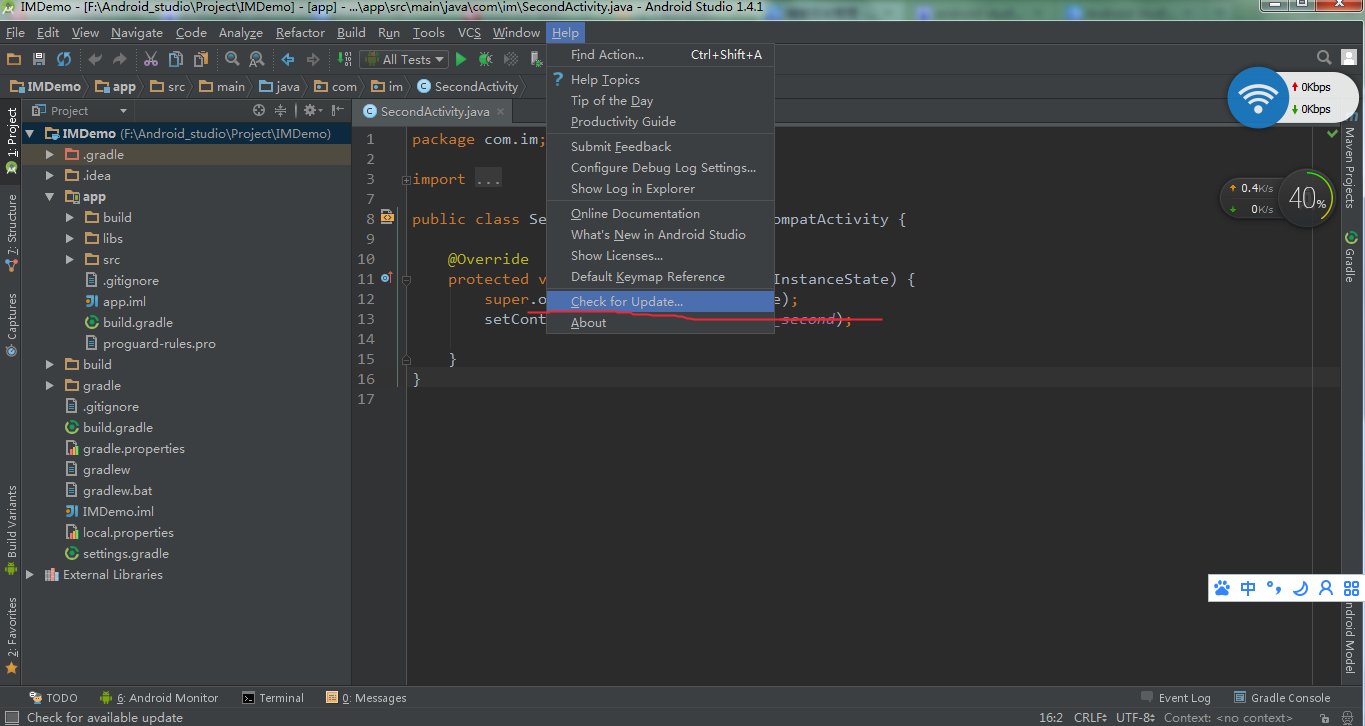The height and width of the screenshot is (726, 1365).
Task: Switch to SecondActivity.java editor tab
Action: tap(435, 112)
